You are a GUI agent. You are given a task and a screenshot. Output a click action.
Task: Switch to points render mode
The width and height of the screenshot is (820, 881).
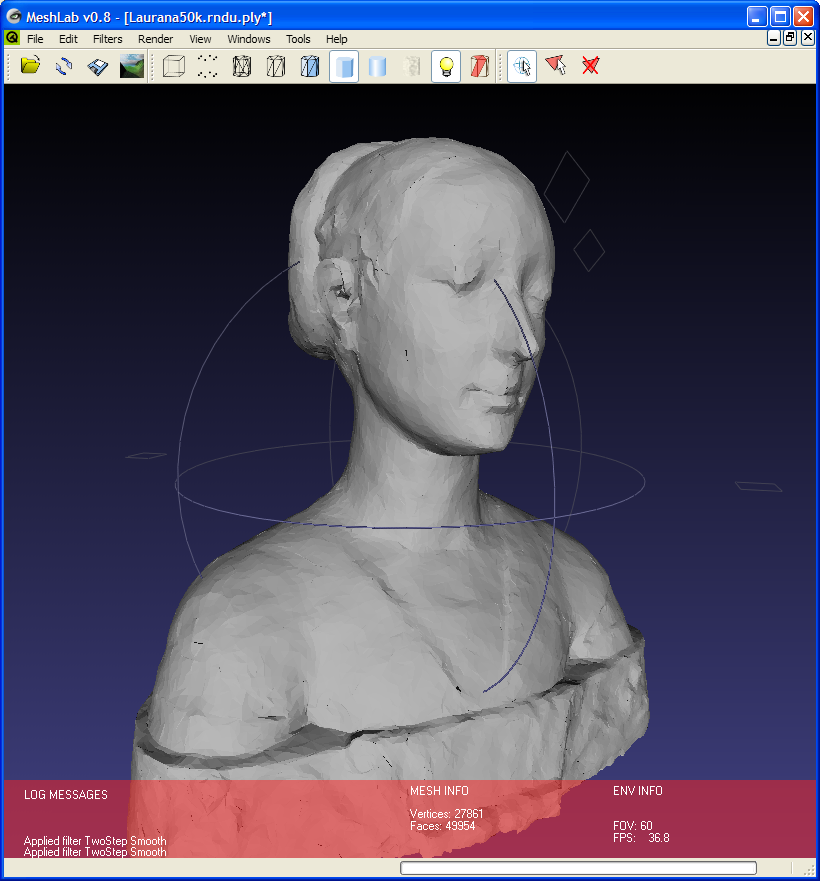click(208, 67)
